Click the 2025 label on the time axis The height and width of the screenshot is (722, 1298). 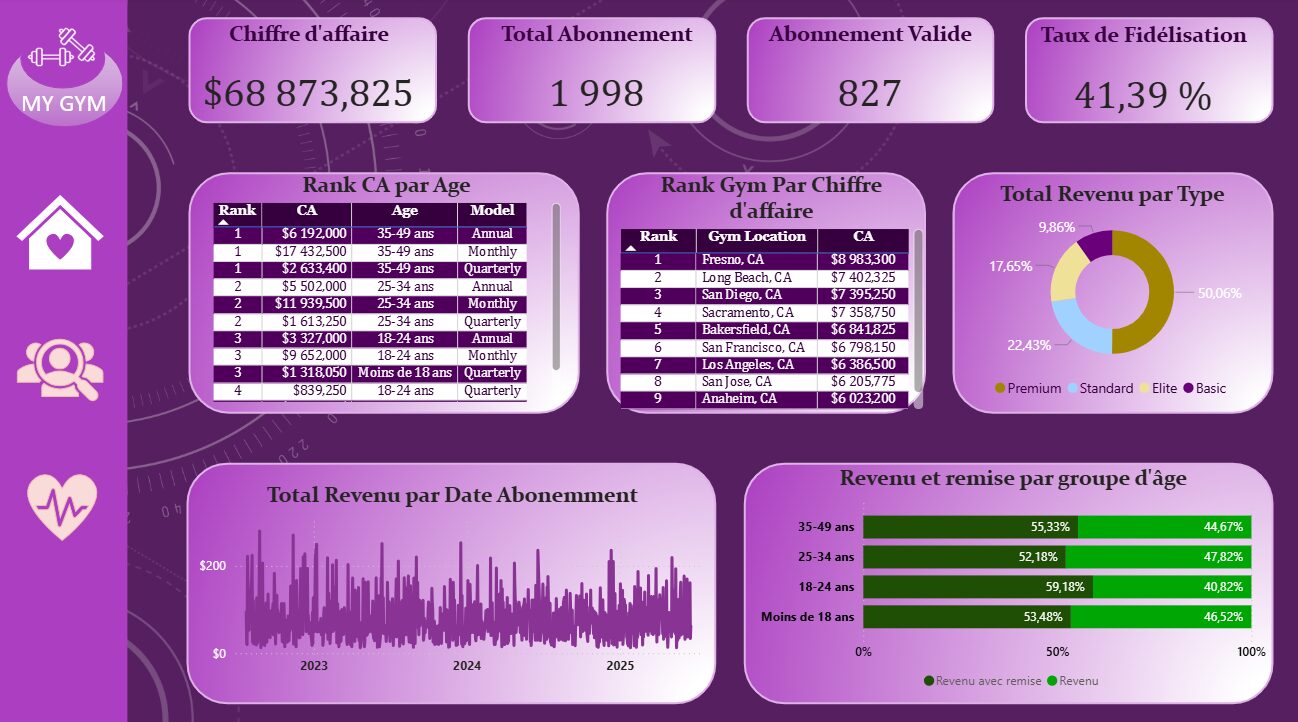620,666
